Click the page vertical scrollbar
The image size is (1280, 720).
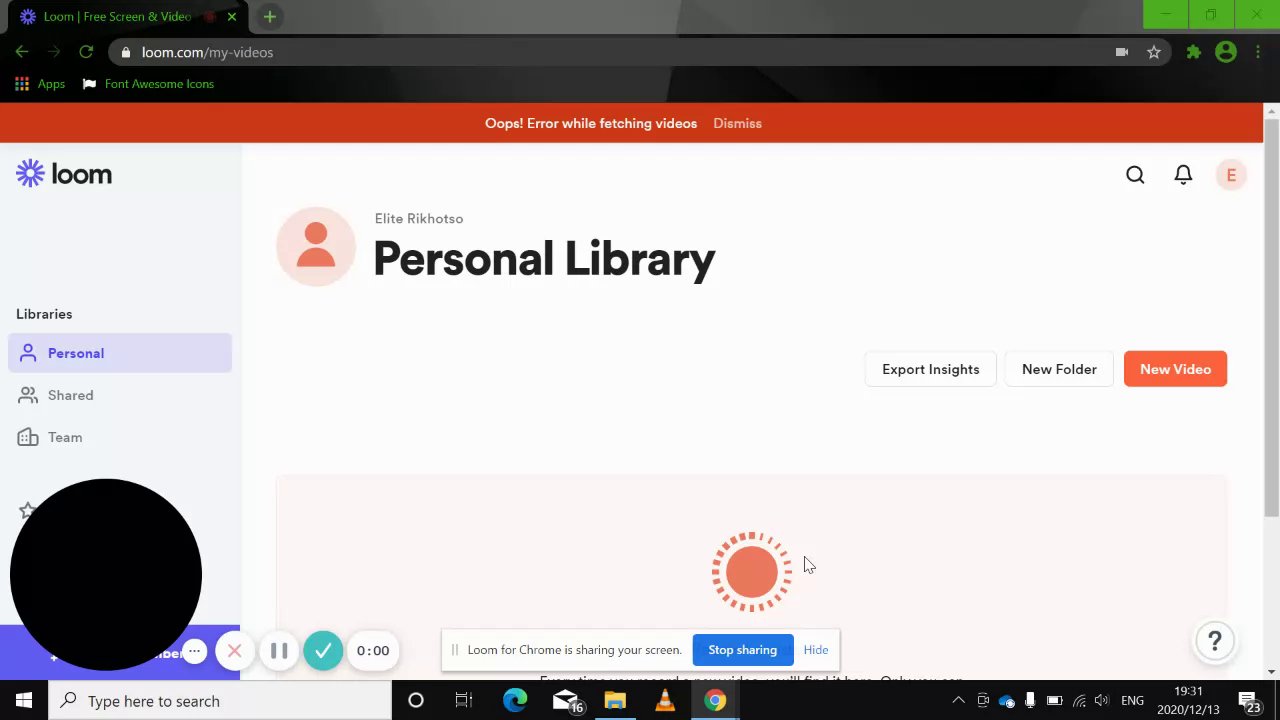pyautogui.click(x=1271, y=317)
